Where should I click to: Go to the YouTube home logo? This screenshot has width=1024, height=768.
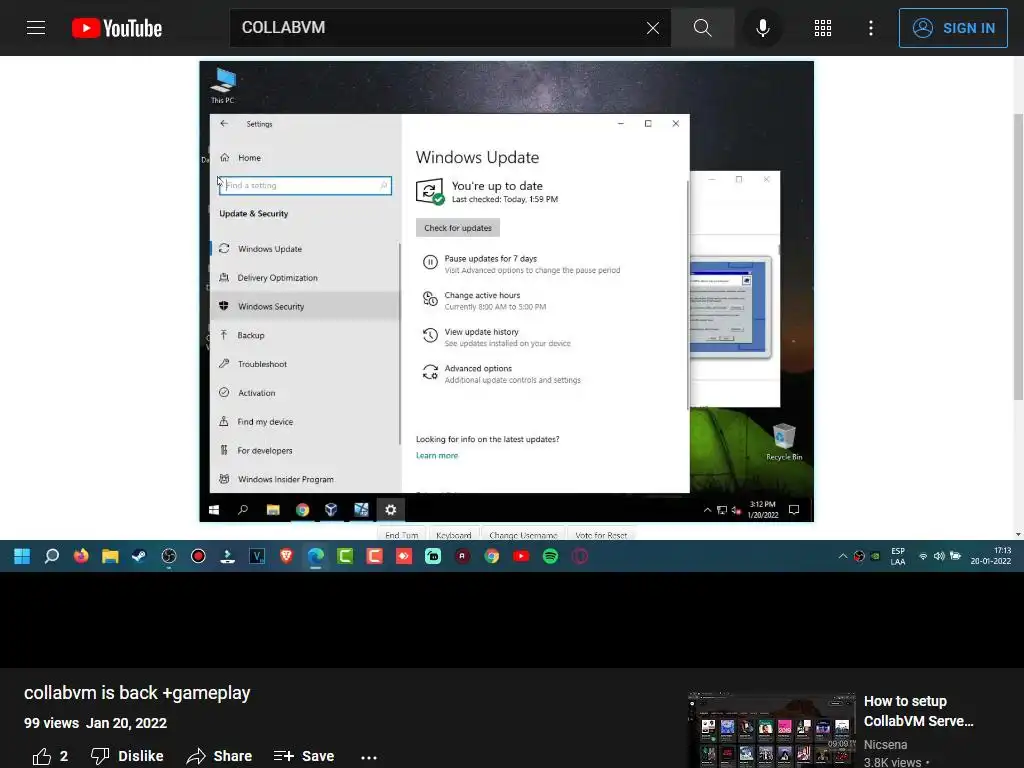pos(117,28)
